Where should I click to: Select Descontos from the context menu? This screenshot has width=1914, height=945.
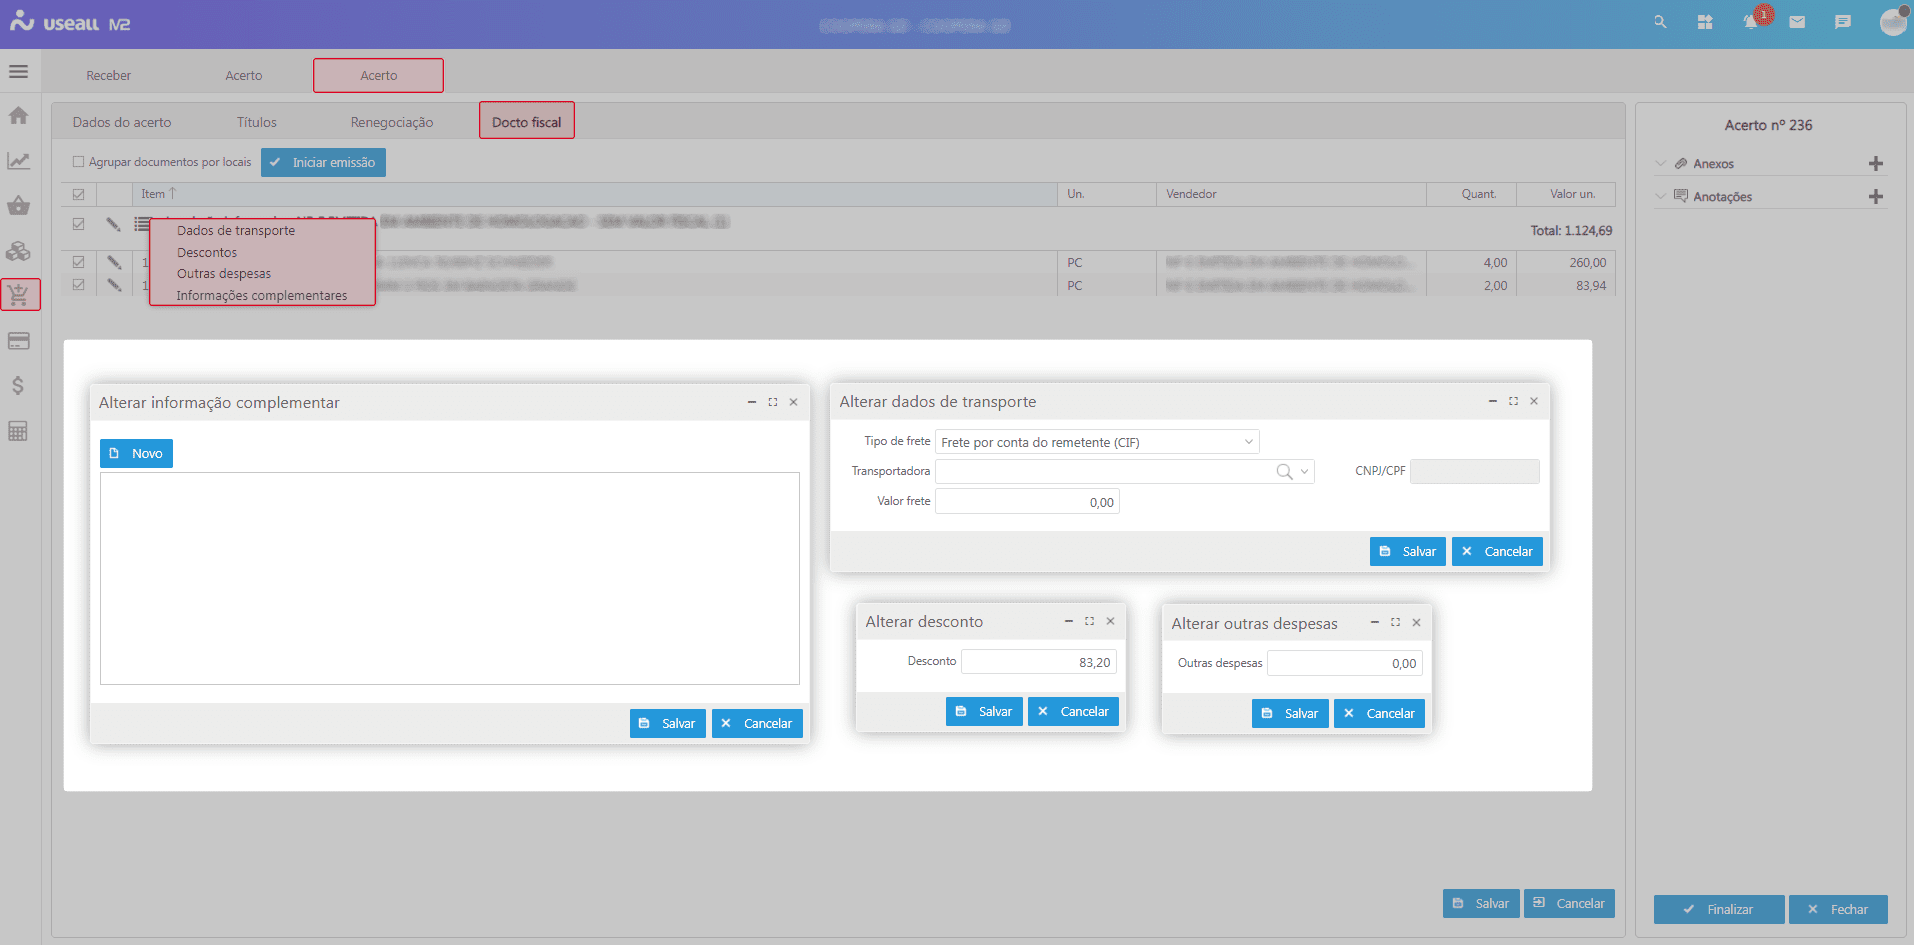206,252
